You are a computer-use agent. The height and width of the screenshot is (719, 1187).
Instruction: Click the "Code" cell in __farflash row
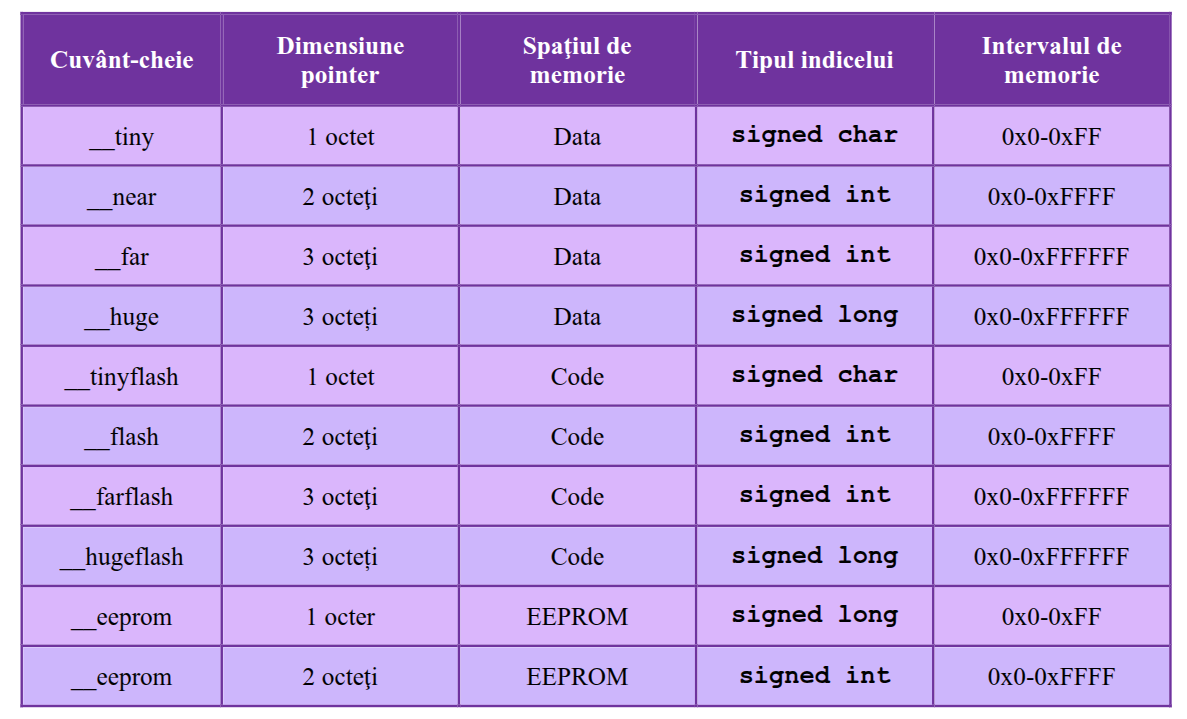click(x=577, y=497)
